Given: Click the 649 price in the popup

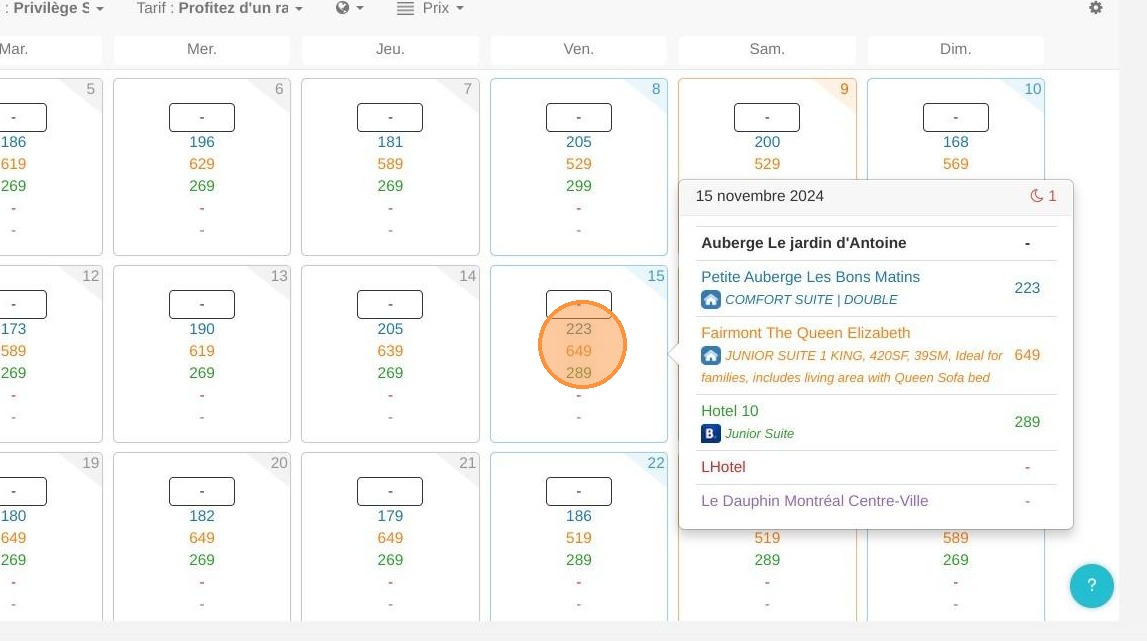Looking at the screenshot, I should coord(1027,355).
